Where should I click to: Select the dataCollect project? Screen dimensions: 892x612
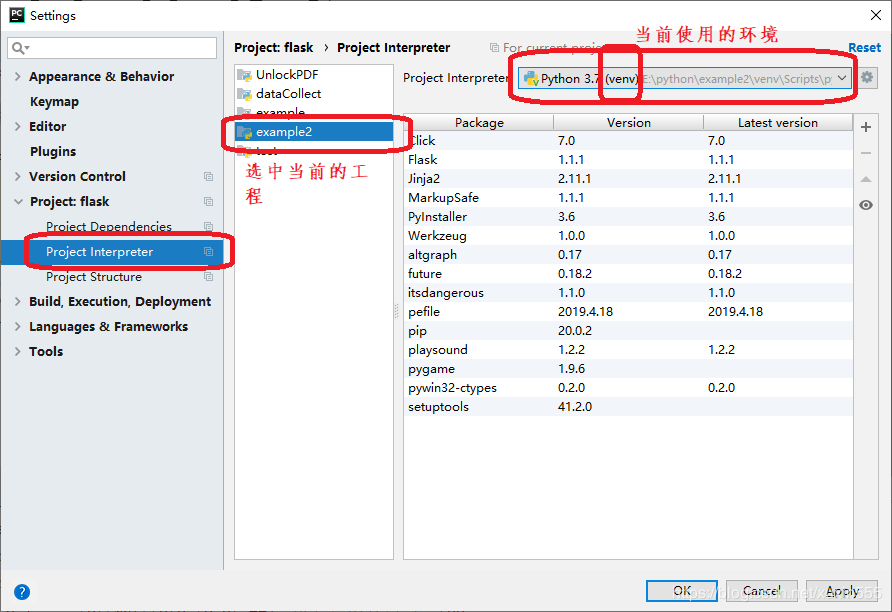pos(288,94)
